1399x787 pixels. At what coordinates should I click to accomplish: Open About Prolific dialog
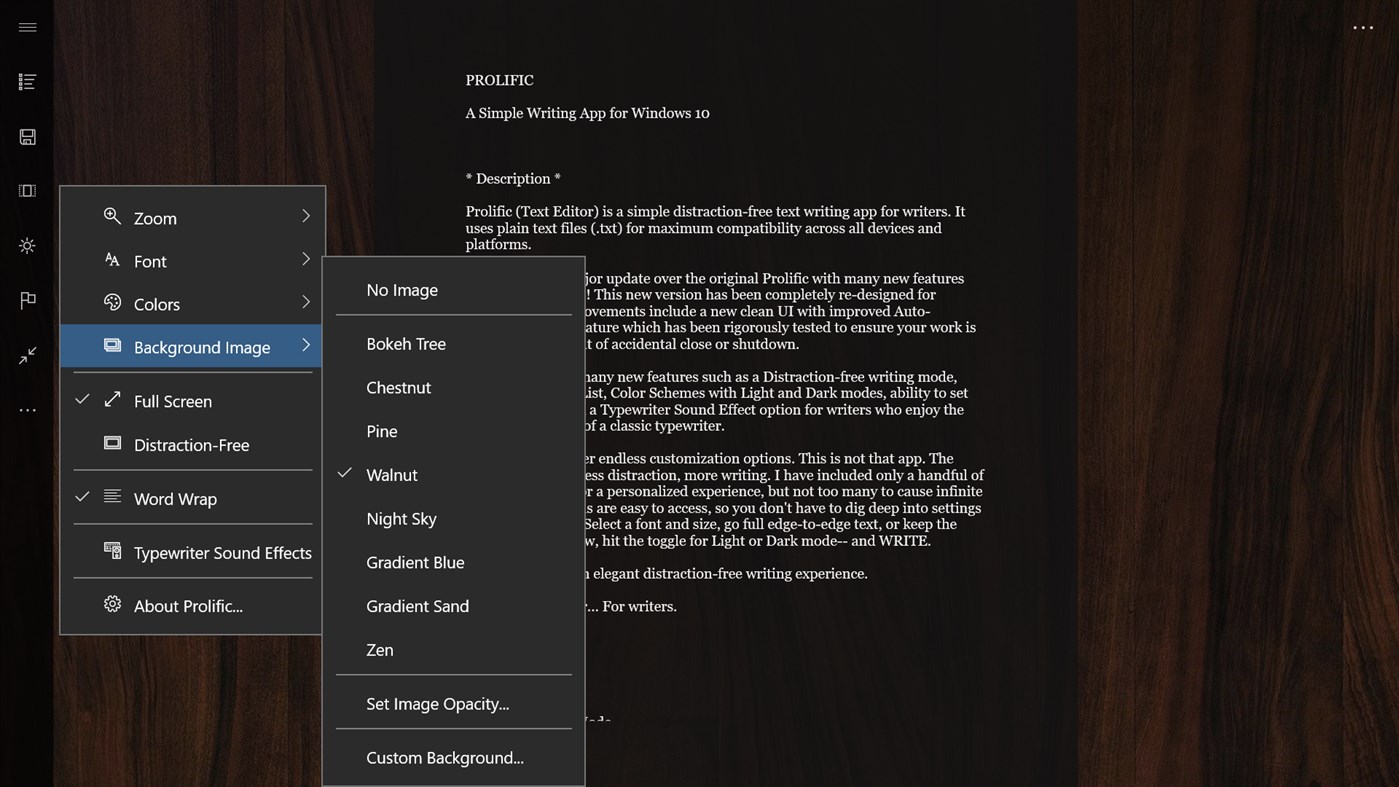189,605
